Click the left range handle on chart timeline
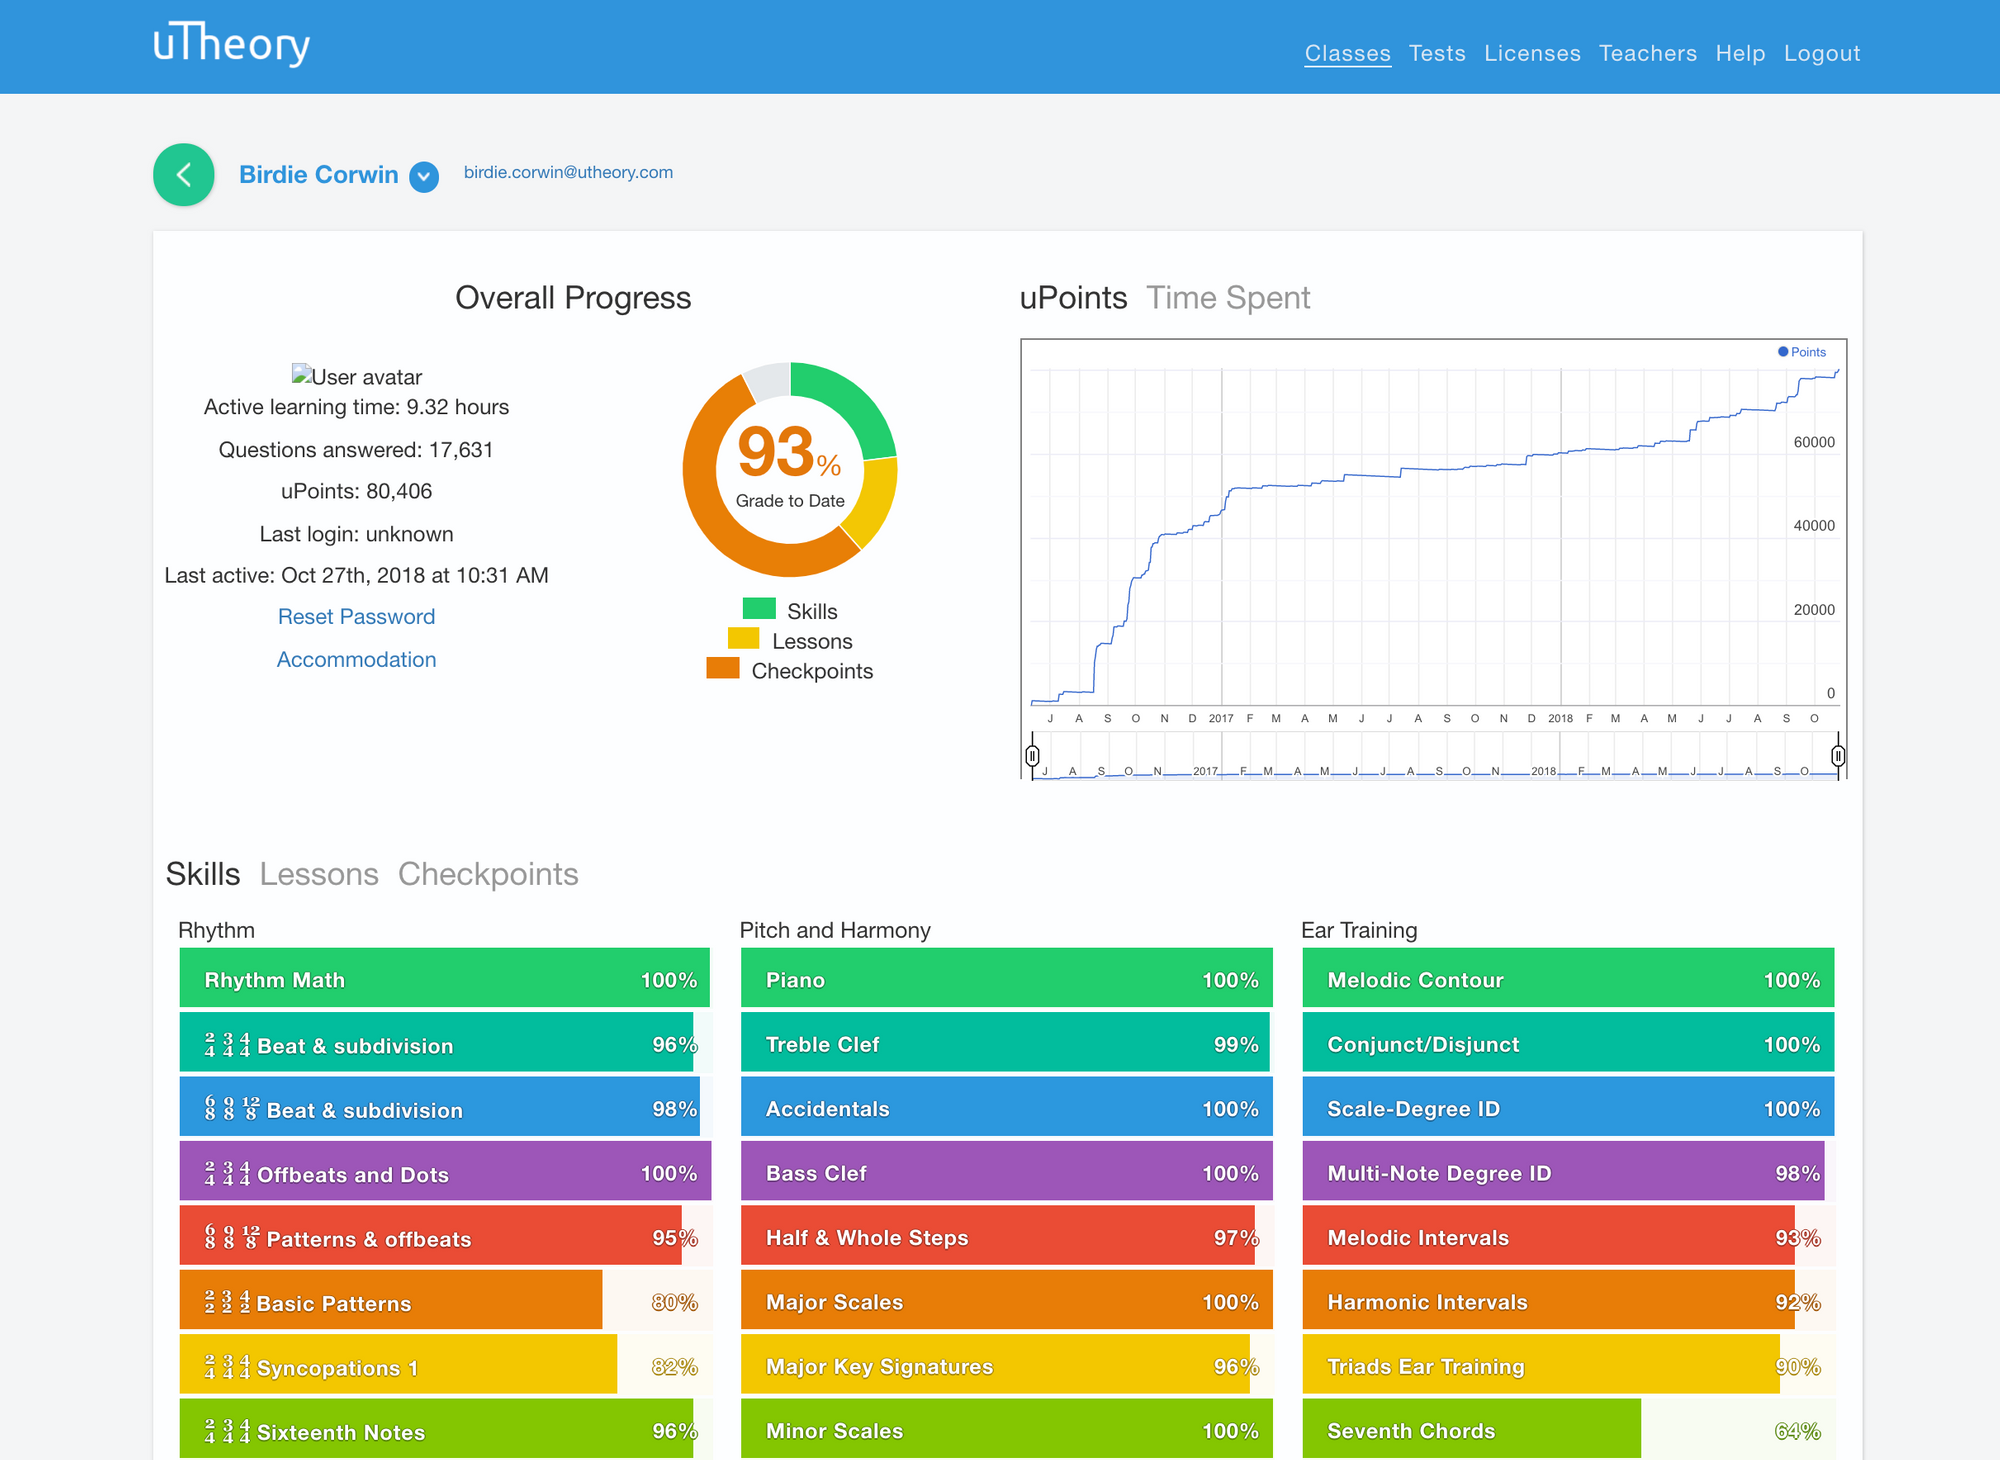Image resolution: width=2000 pixels, height=1460 pixels. [x=1033, y=755]
